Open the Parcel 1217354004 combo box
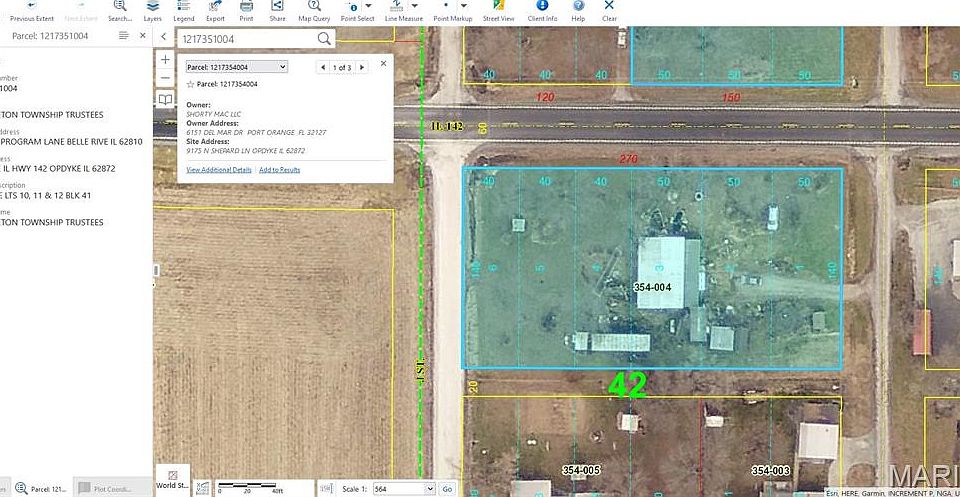Viewport: 960px width, 497px height. click(236, 67)
